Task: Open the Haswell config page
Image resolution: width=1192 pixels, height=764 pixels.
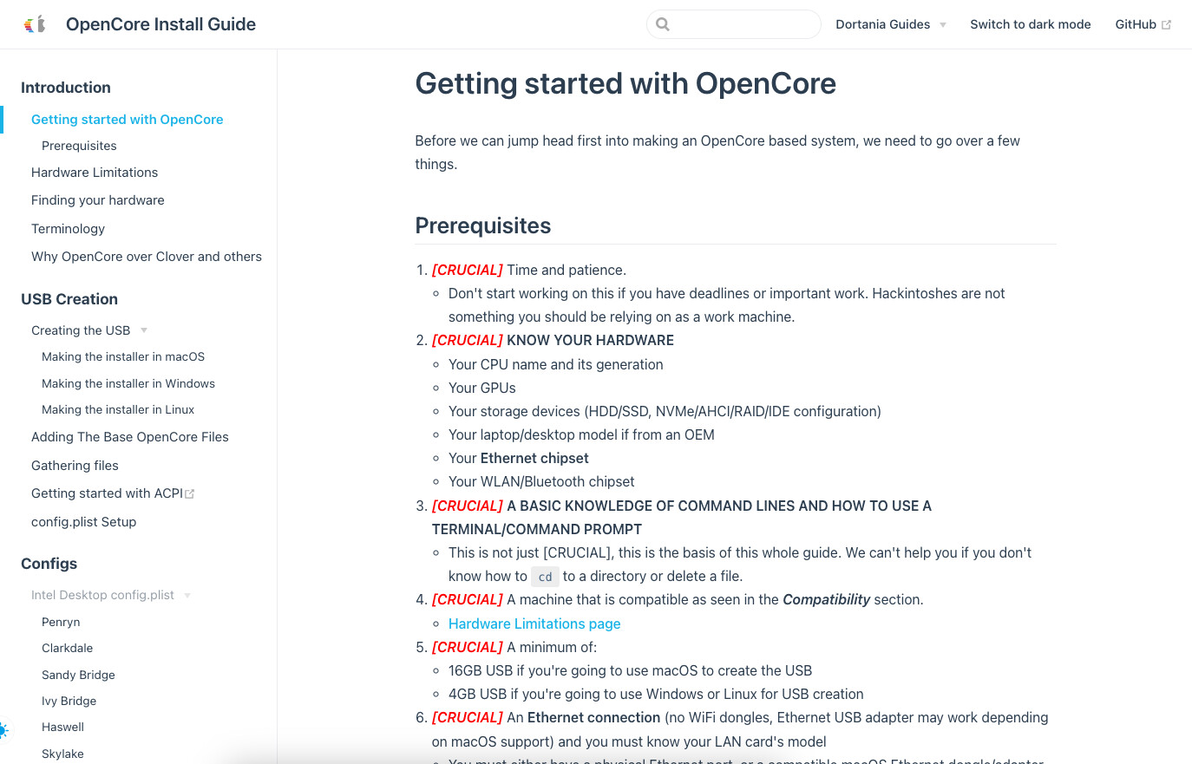Action: (x=63, y=728)
